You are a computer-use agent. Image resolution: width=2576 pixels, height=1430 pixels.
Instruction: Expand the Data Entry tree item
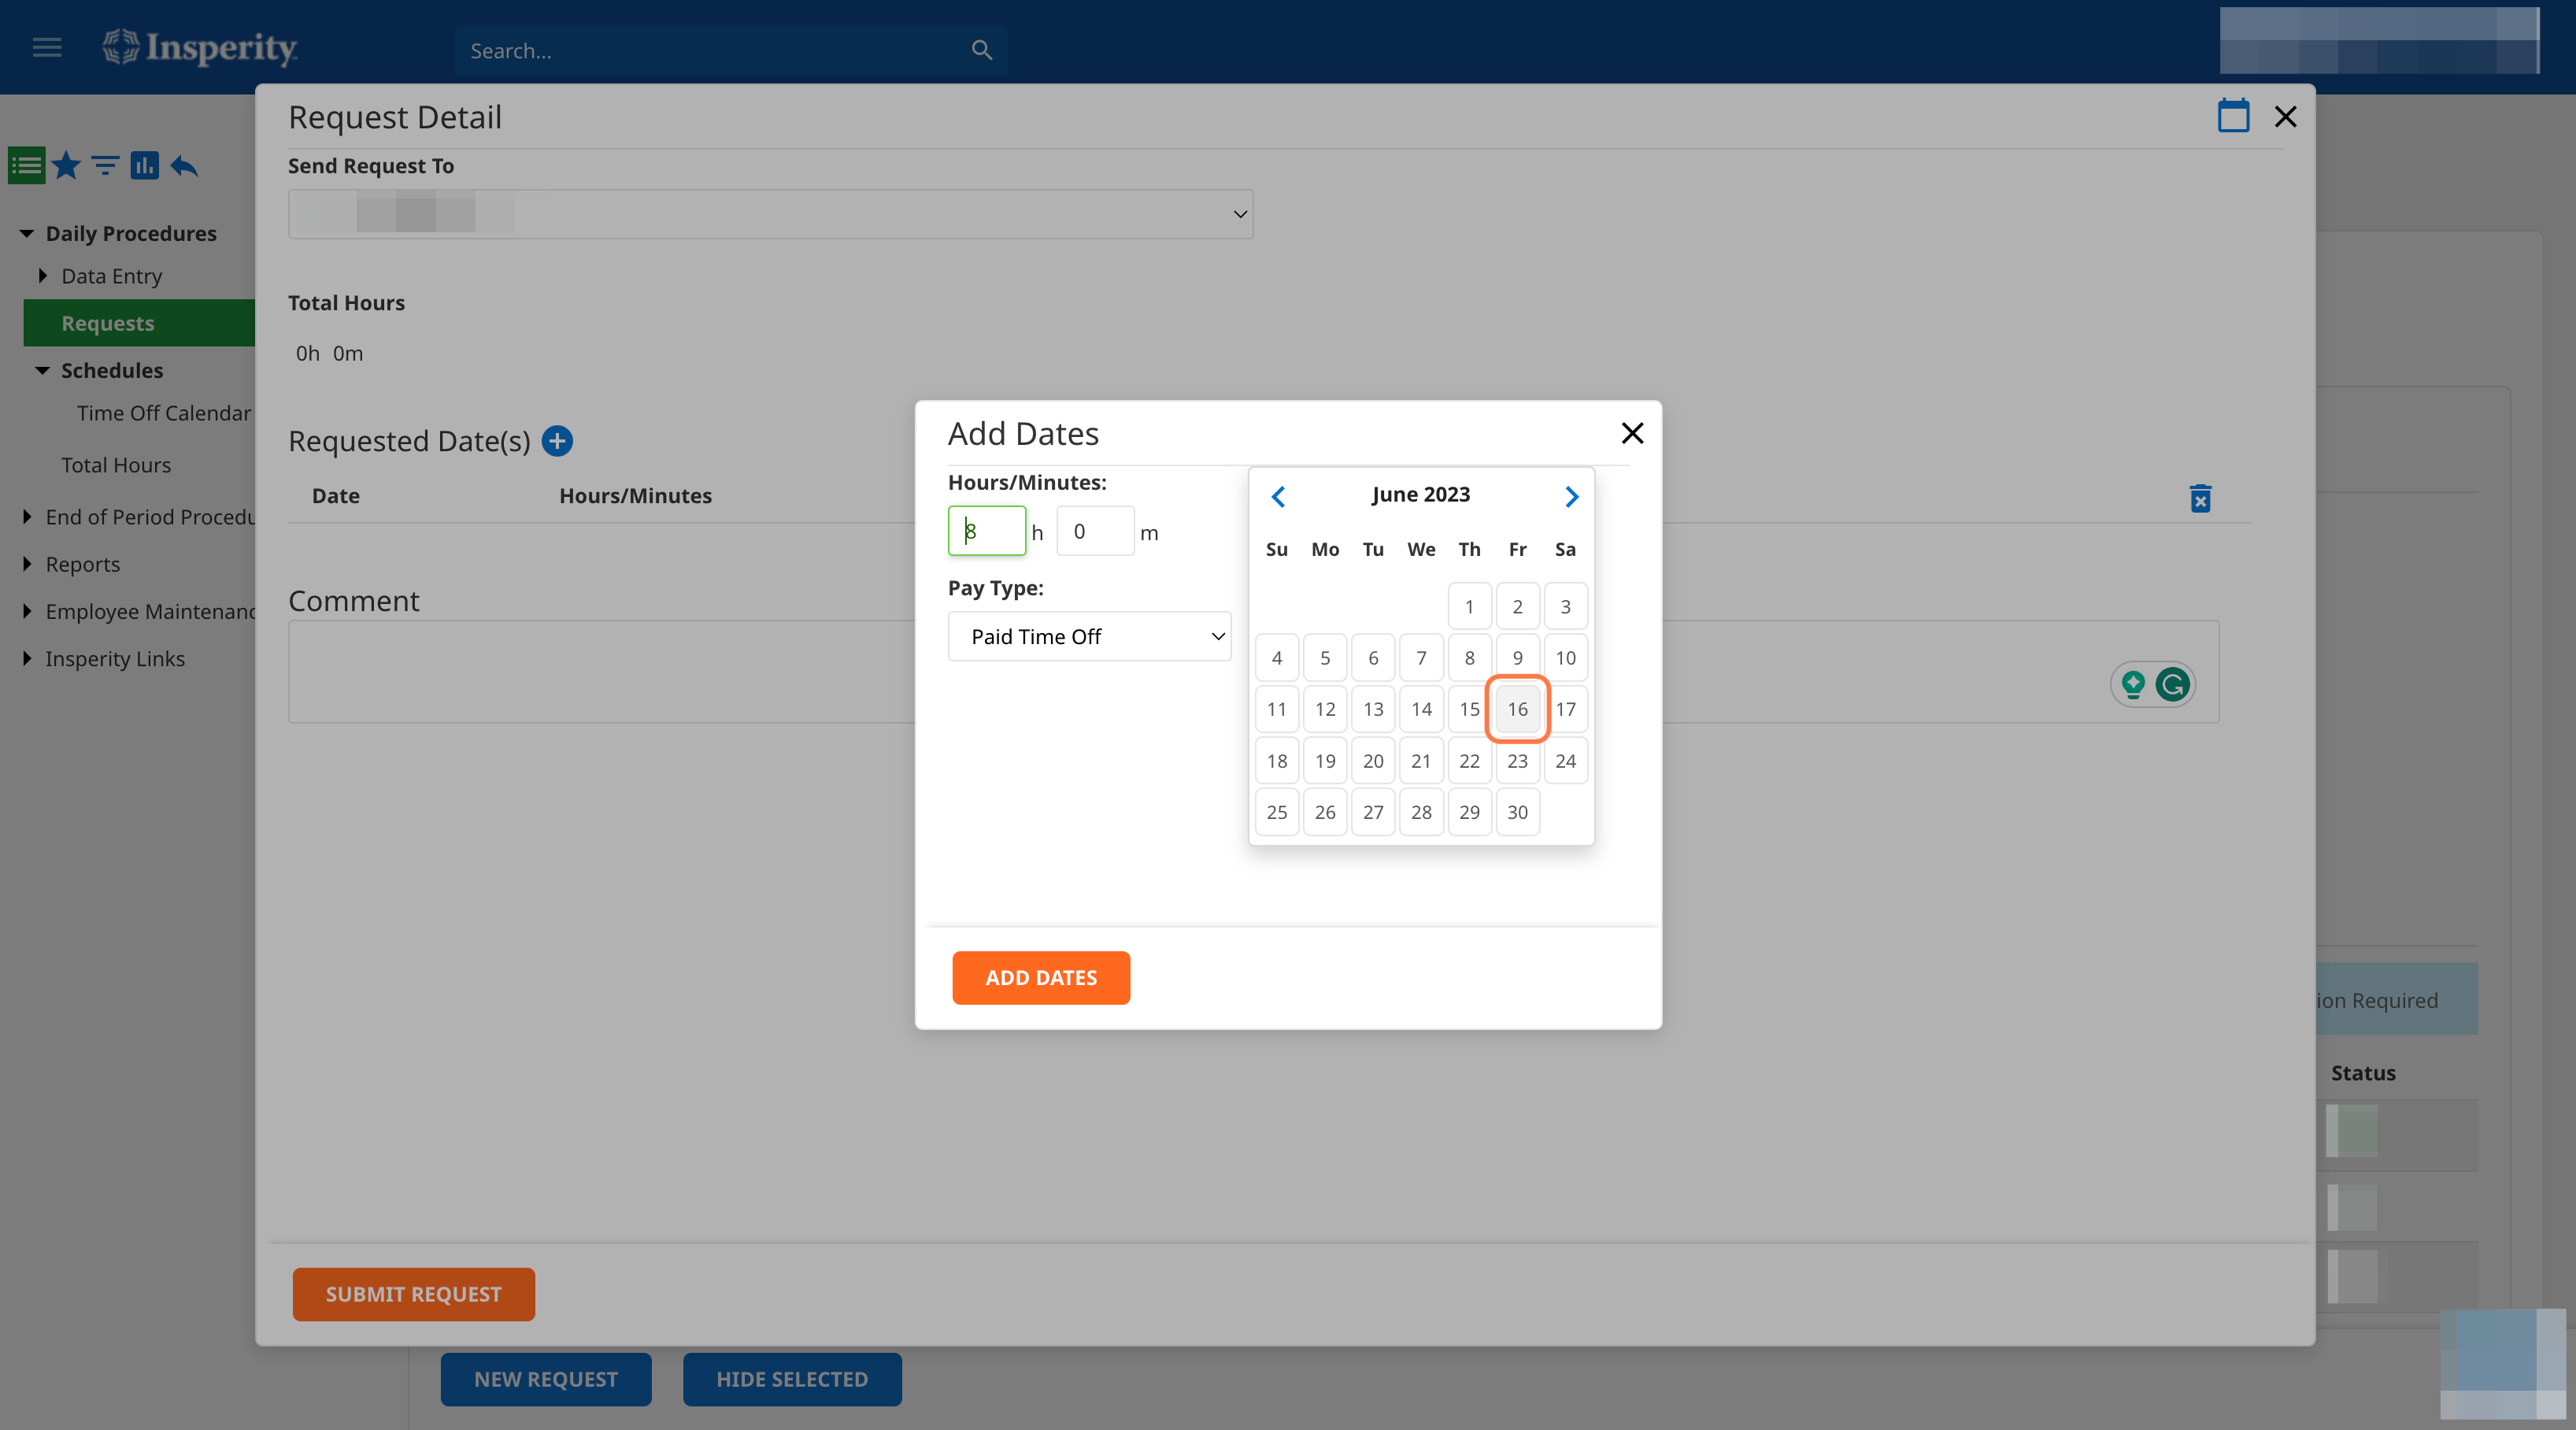tap(42, 275)
